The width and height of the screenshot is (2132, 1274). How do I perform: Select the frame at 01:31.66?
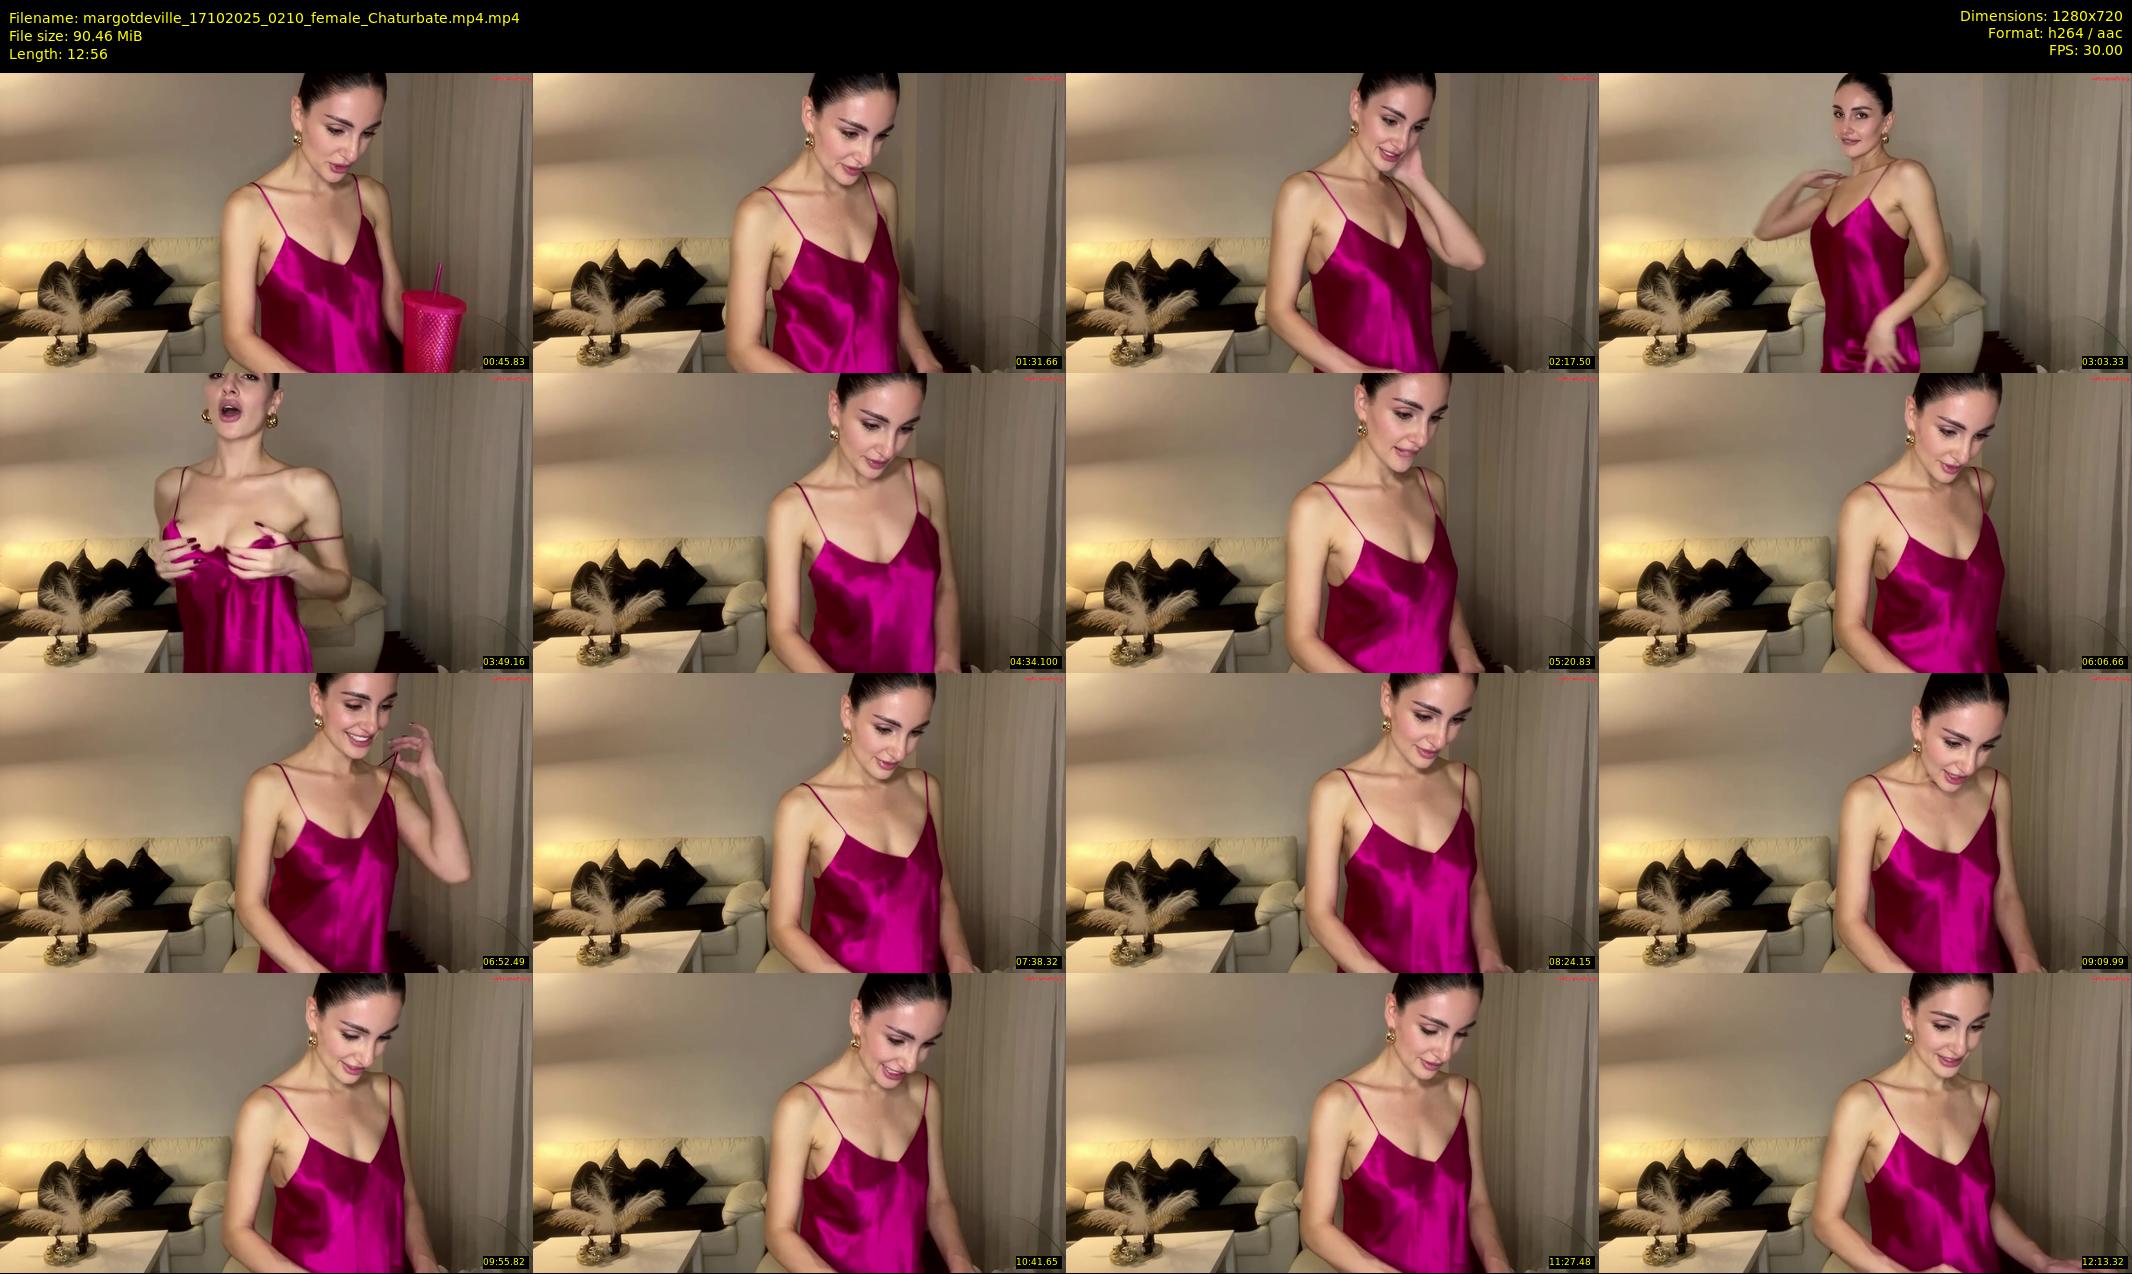click(799, 222)
